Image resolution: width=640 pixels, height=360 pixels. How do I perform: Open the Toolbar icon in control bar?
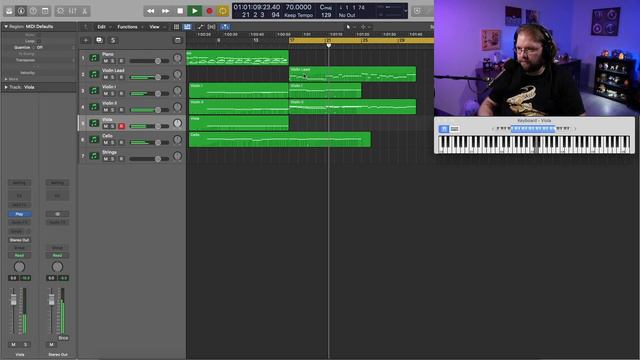pyautogui.click(x=45, y=11)
